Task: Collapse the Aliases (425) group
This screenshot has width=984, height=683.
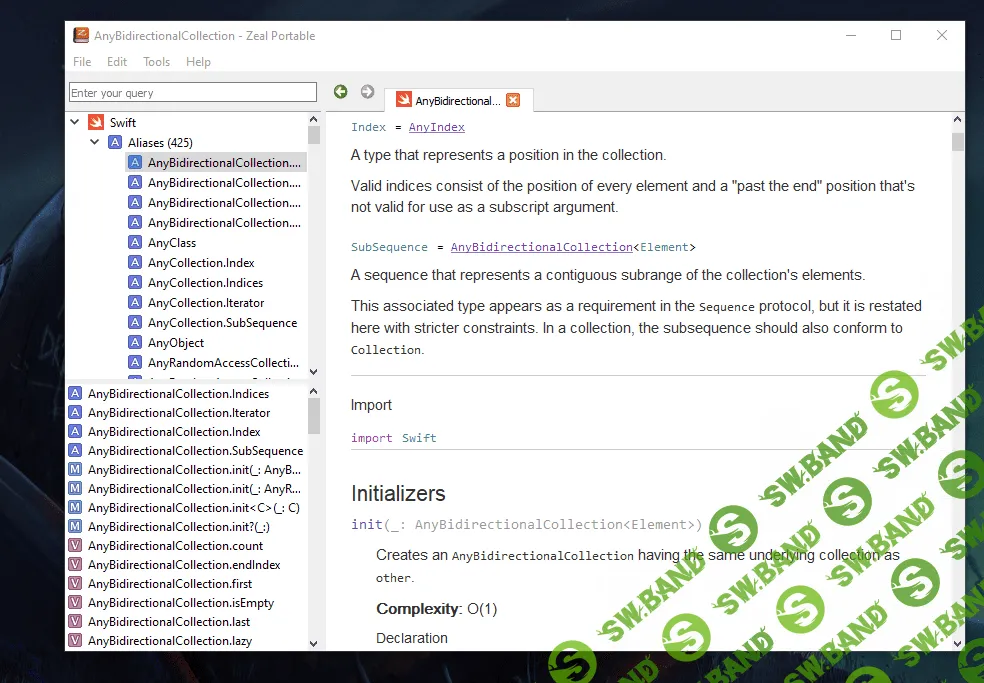Action: 95,143
